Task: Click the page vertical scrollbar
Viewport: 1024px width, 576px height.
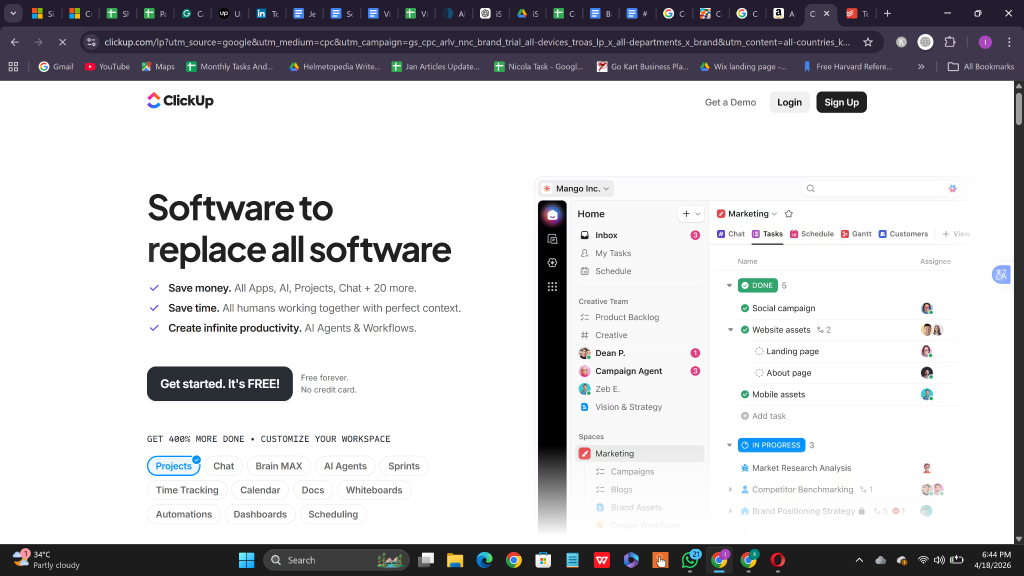Action: pyautogui.click(x=1018, y=312)
